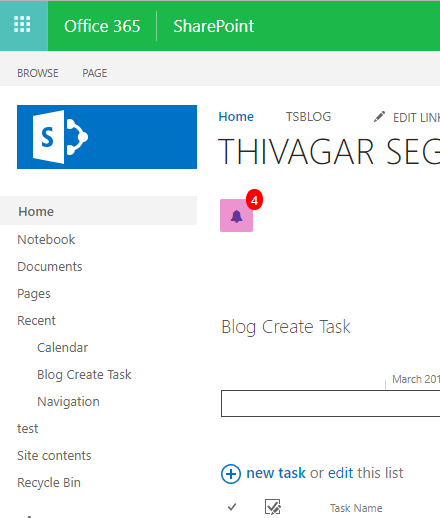Image resolution: width=440 pixels, height=518 pixels.
Task: Open Calendar under Recent
Action: [x=62, y=348]
